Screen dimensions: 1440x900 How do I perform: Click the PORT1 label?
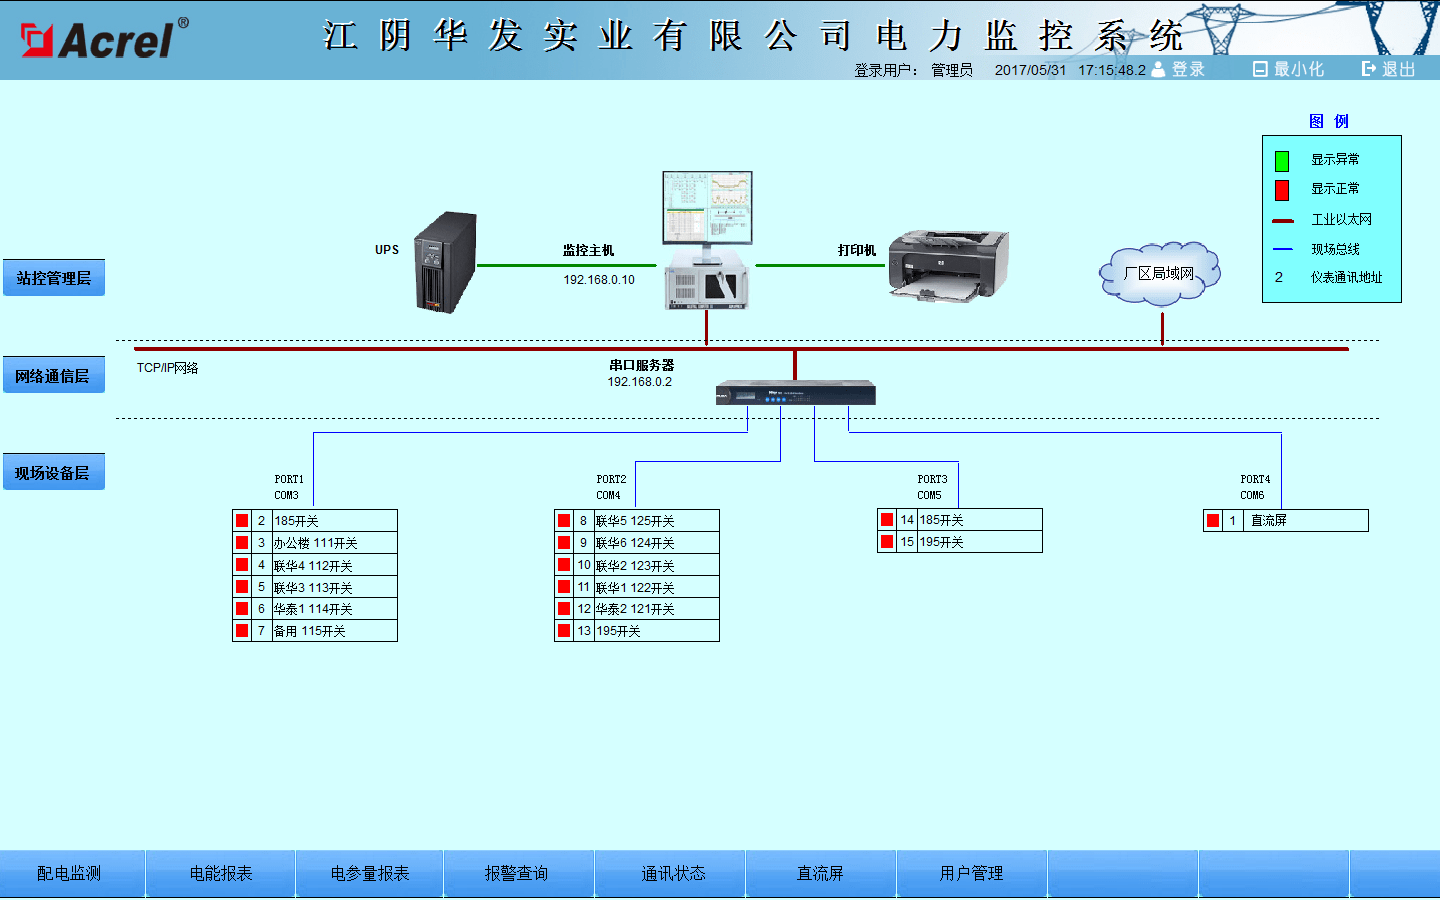(x=289, y=480)
